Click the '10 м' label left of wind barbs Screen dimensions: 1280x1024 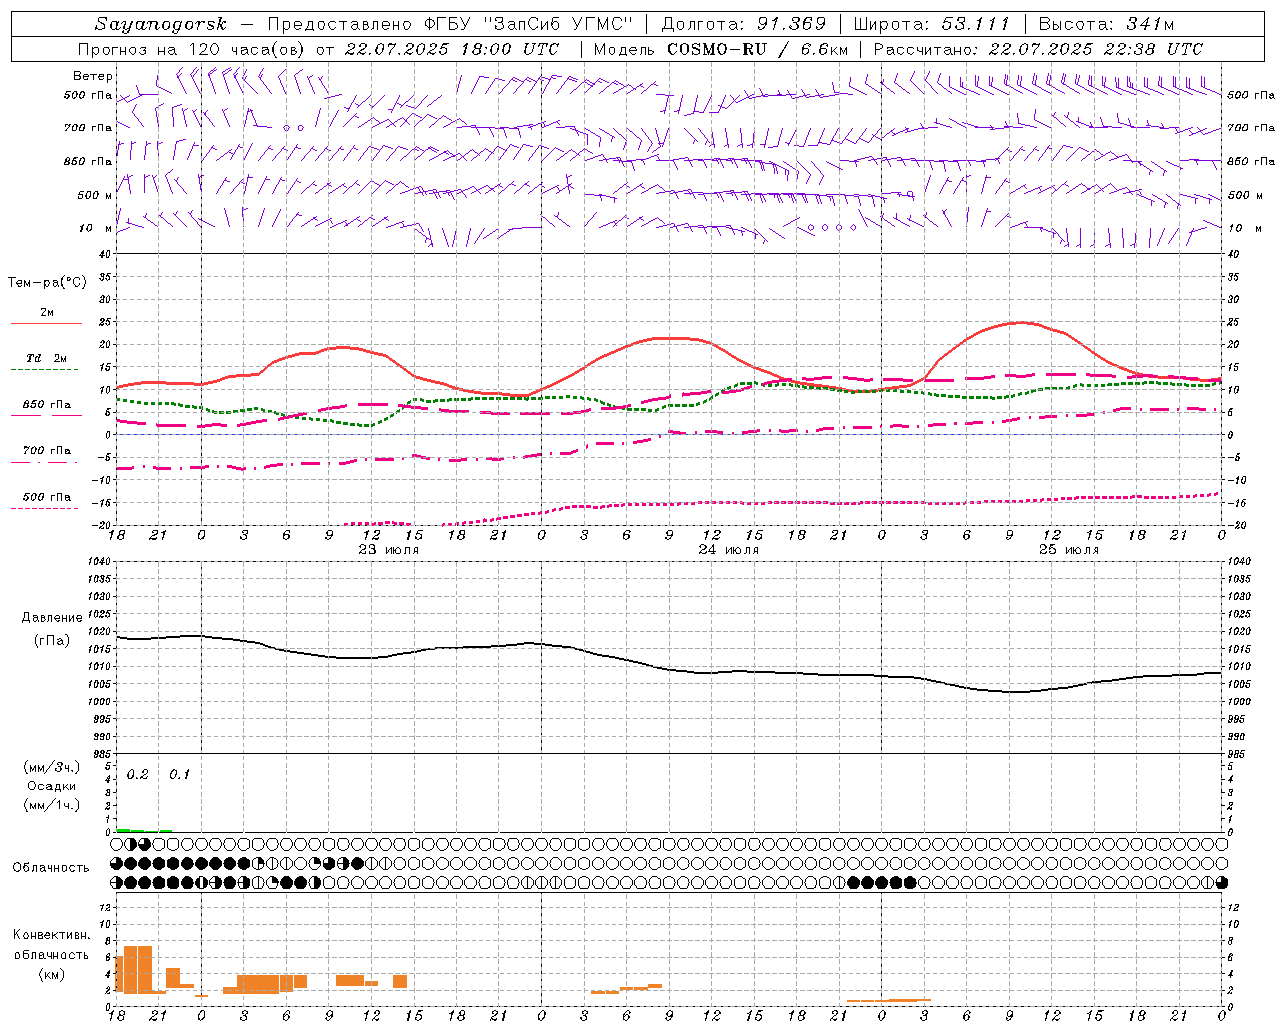tap(96, 228)
